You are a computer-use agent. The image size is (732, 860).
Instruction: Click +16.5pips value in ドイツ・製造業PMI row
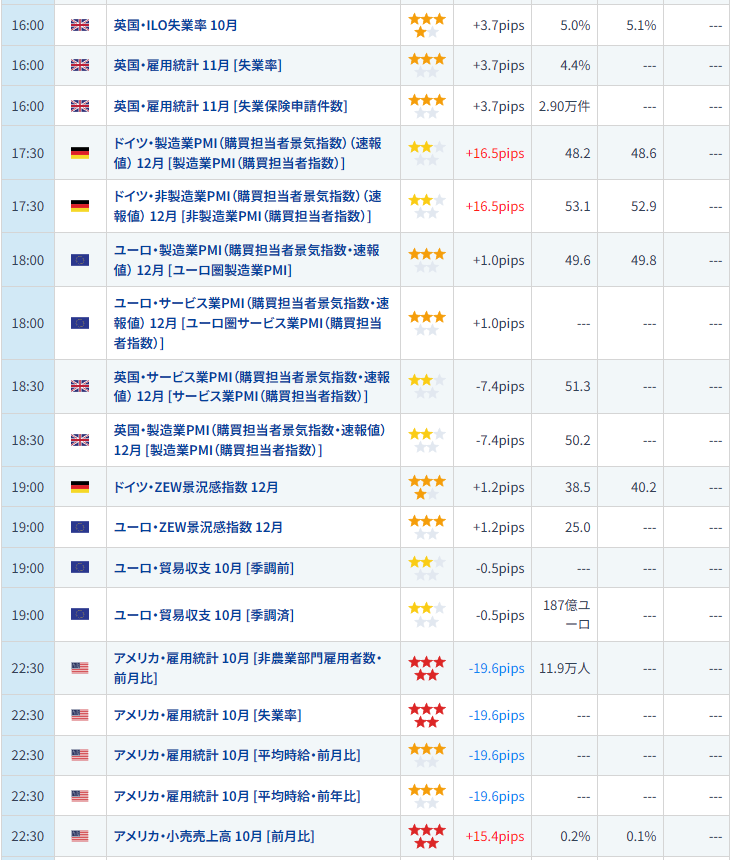click(x=494, y=153)
